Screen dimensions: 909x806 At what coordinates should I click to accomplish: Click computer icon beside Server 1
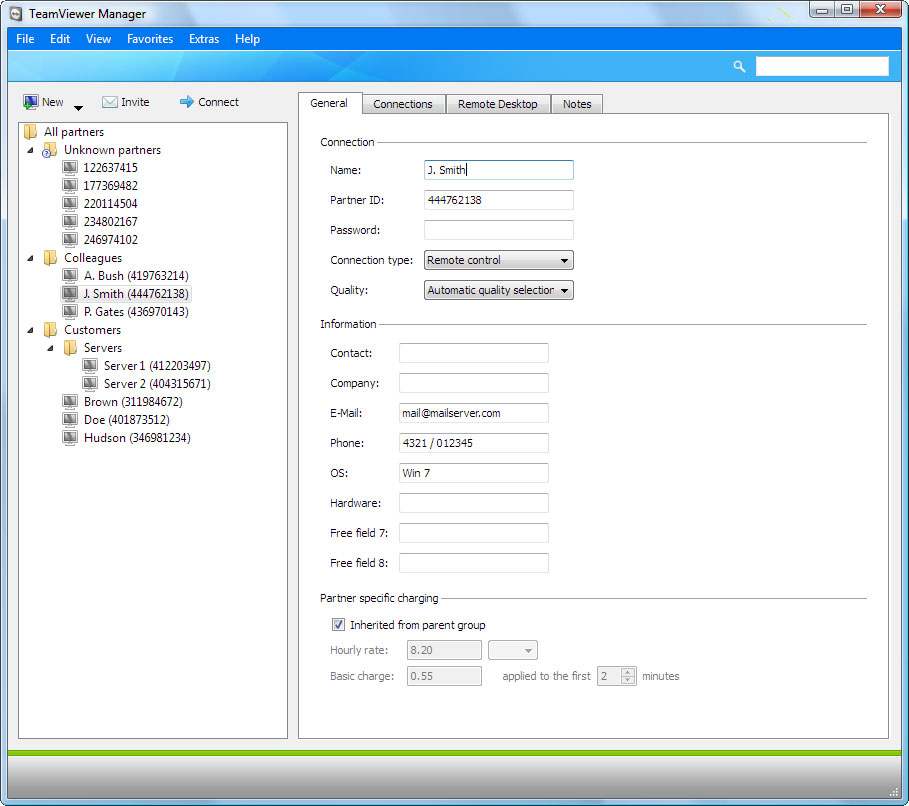pos(90,366)
